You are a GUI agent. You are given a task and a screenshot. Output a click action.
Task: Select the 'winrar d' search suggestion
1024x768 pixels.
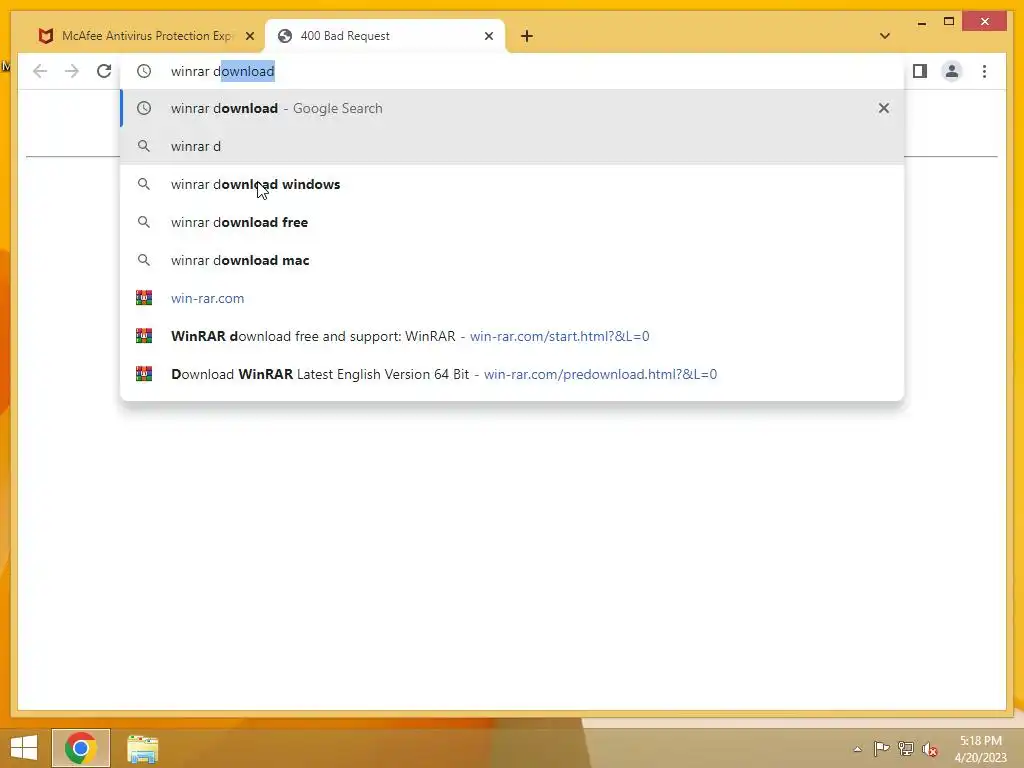pyautogui.click(x=512, y=146)
